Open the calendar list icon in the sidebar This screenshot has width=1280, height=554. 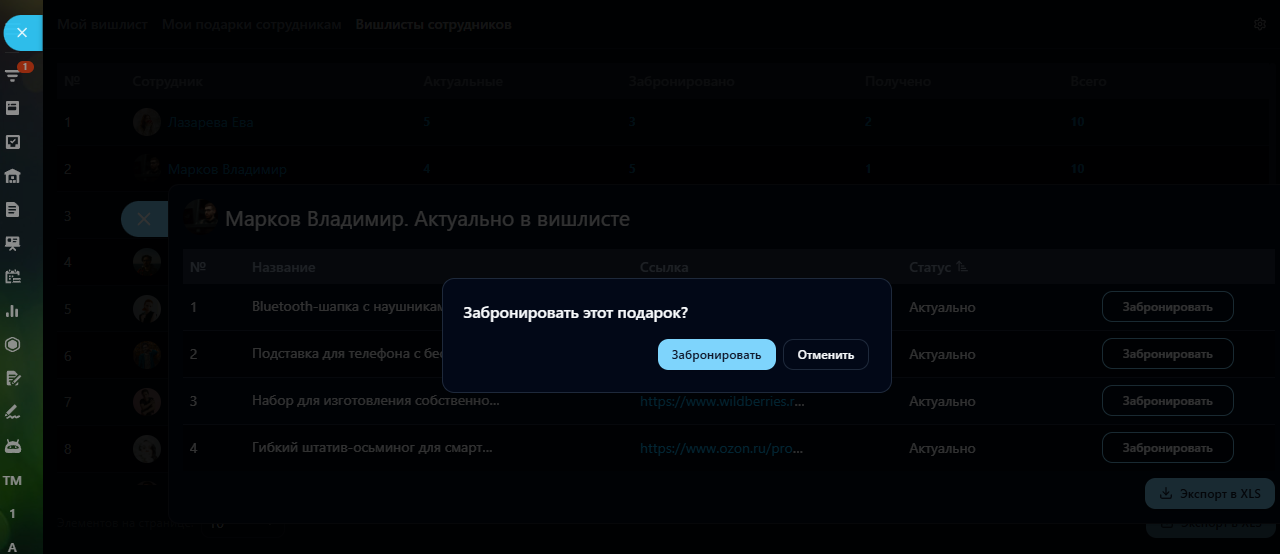pyautogui.click(x=13, y=277)
